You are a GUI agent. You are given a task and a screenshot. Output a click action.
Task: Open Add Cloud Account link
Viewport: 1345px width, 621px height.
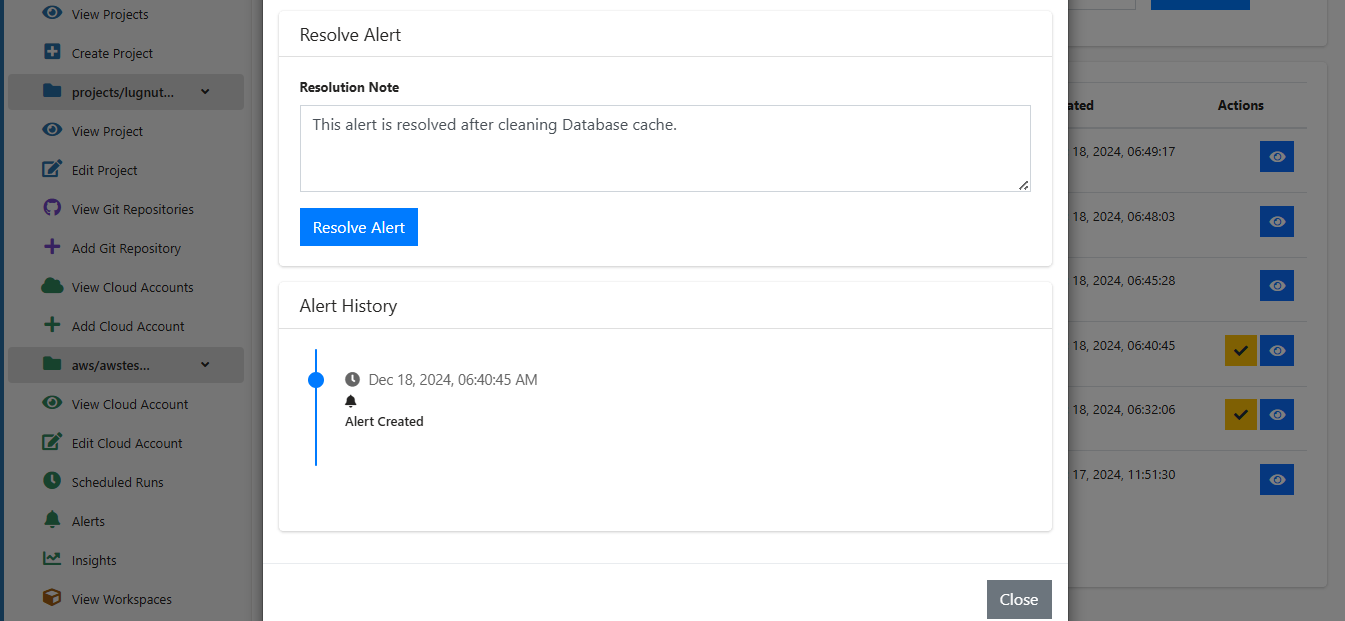click(128, 327)
